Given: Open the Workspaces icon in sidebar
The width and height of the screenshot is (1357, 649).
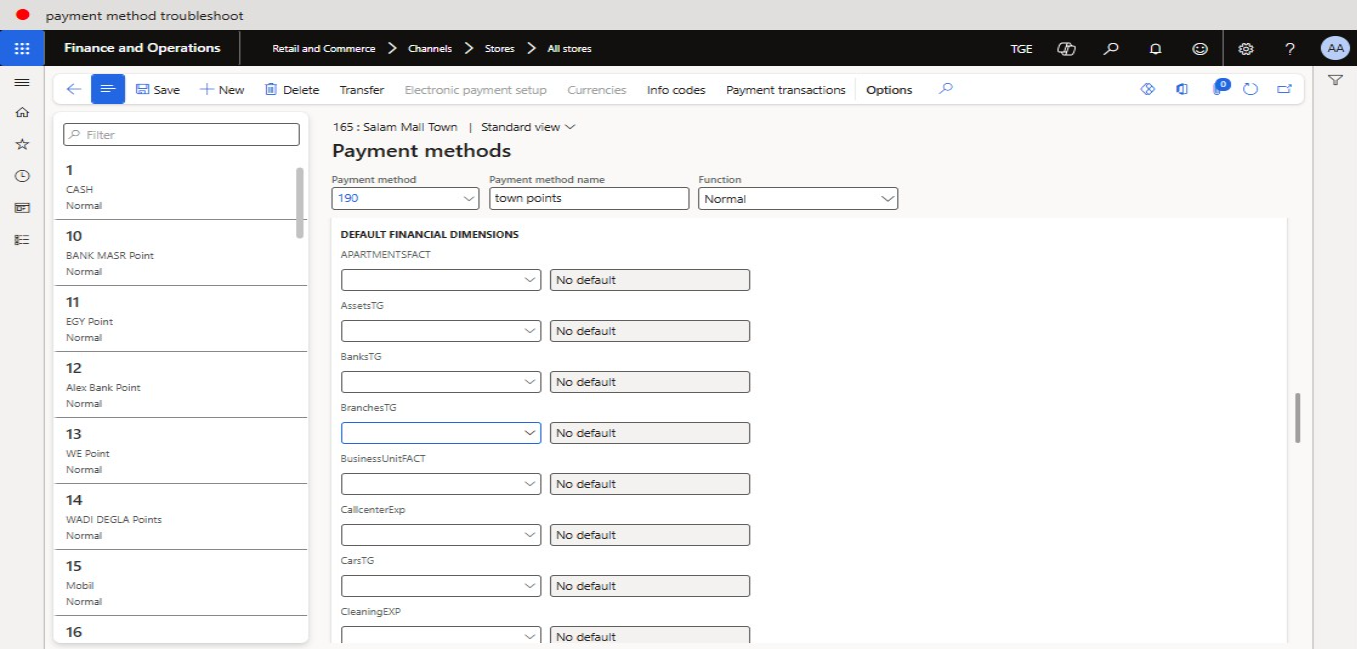Looking at the screenshot, I should click(x=22, y=208).
